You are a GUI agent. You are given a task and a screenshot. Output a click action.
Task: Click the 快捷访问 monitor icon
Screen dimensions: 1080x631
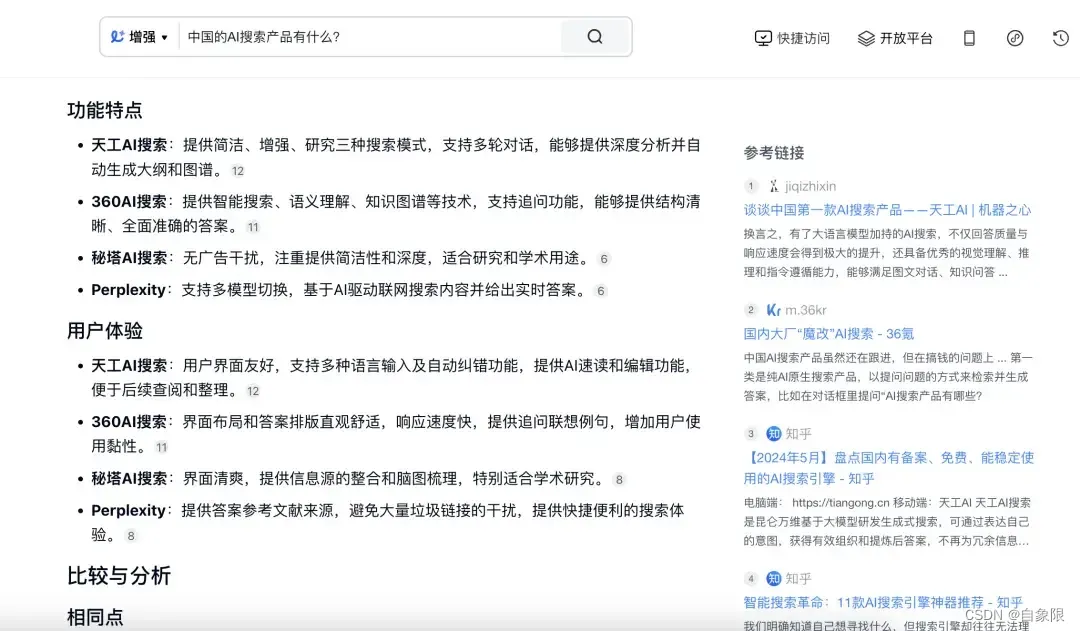tap(763, 38)
